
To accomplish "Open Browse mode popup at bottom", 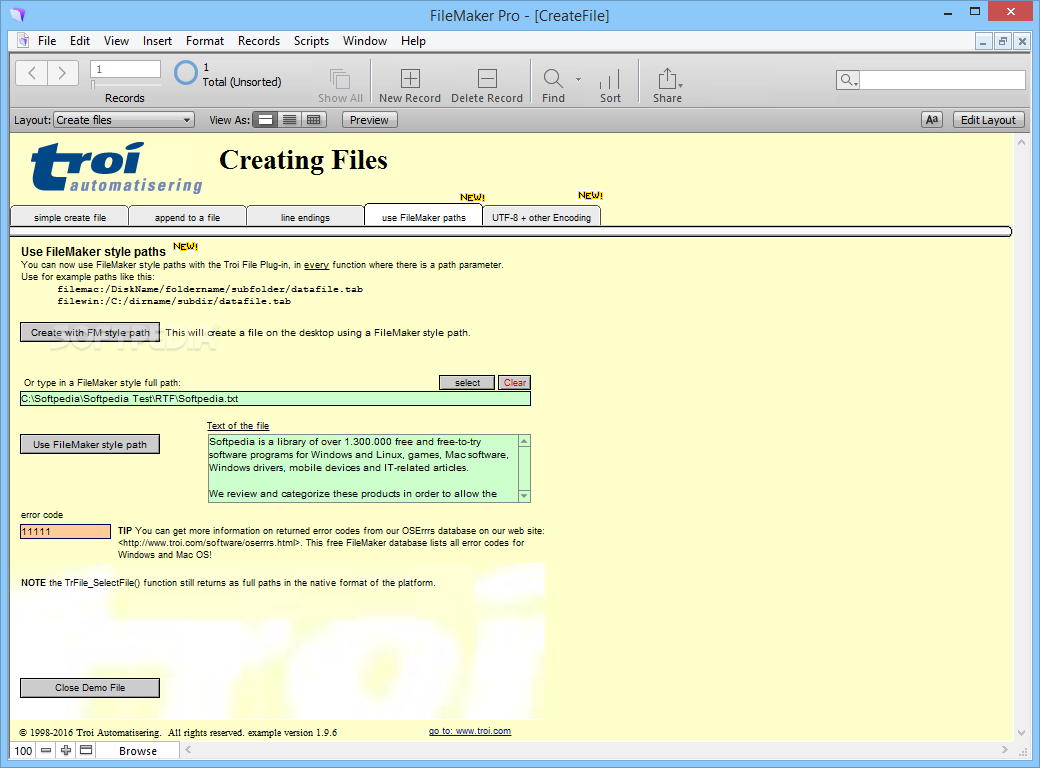I will pyautogui.click(x=138, y=751).
